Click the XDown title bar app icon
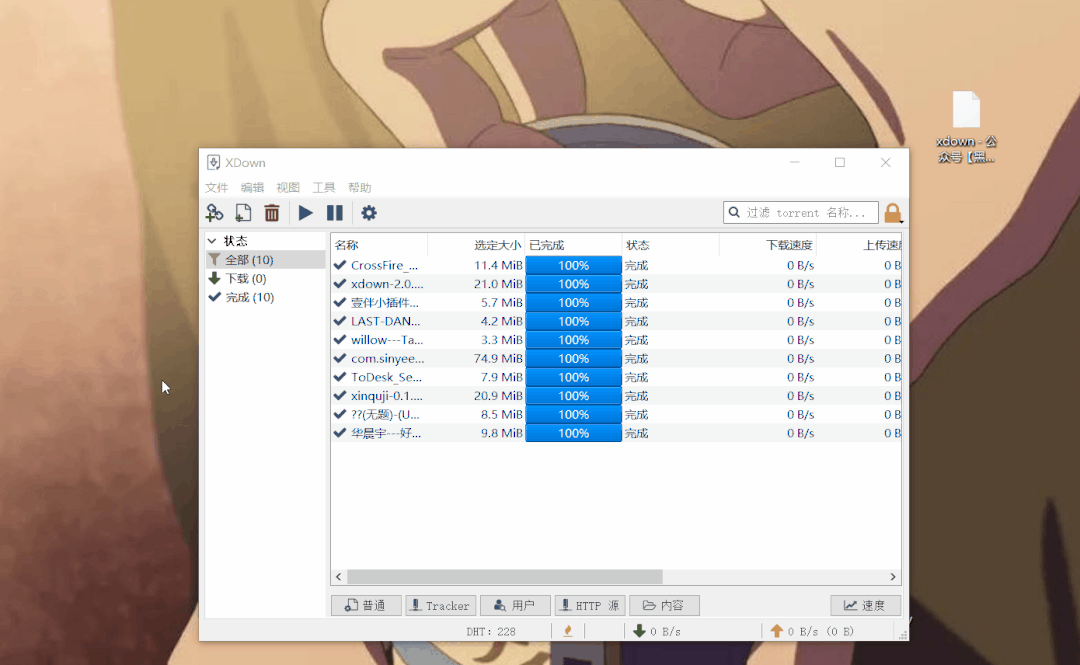Image resolution: width=1080 pixels, height=665 pixels. 214,162
